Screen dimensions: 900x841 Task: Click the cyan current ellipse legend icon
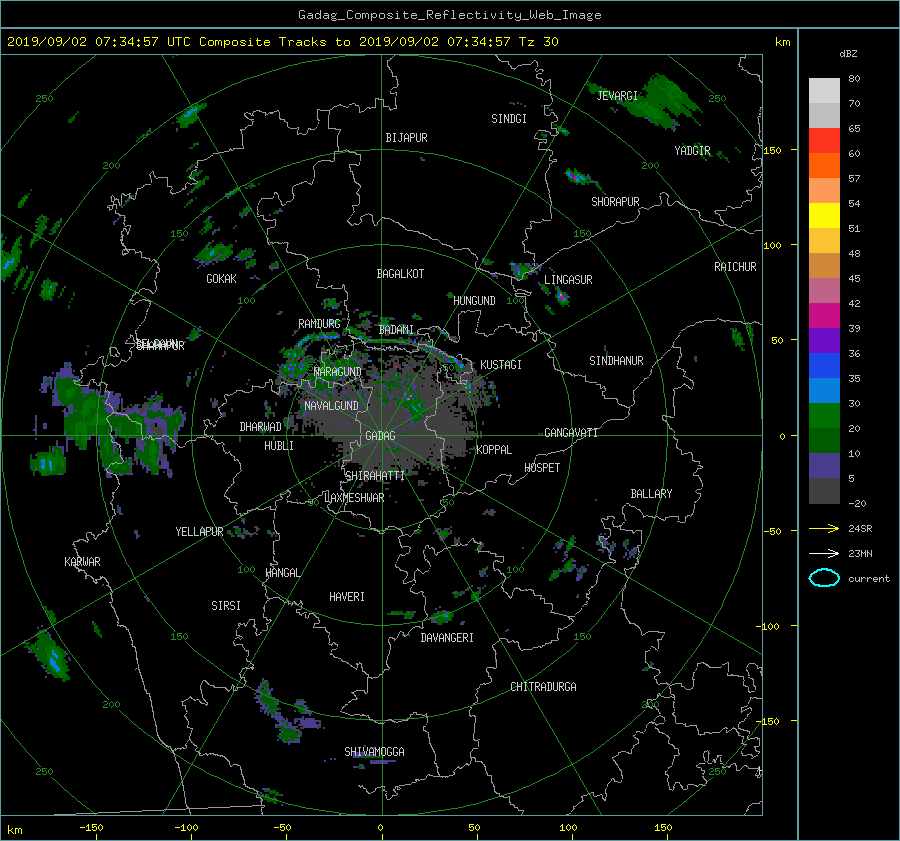point(824,578)
